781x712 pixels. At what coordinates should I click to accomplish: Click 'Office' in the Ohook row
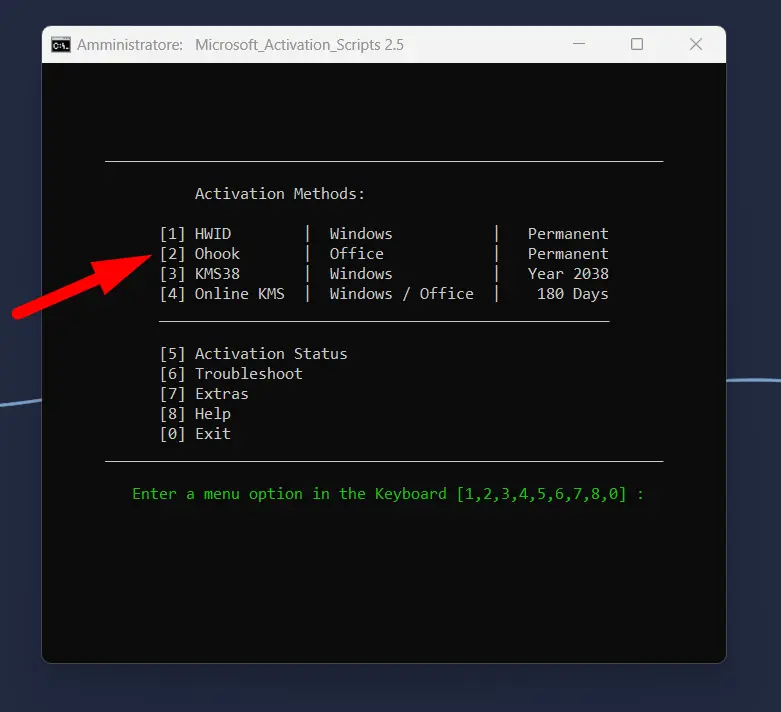pos(357,254)
